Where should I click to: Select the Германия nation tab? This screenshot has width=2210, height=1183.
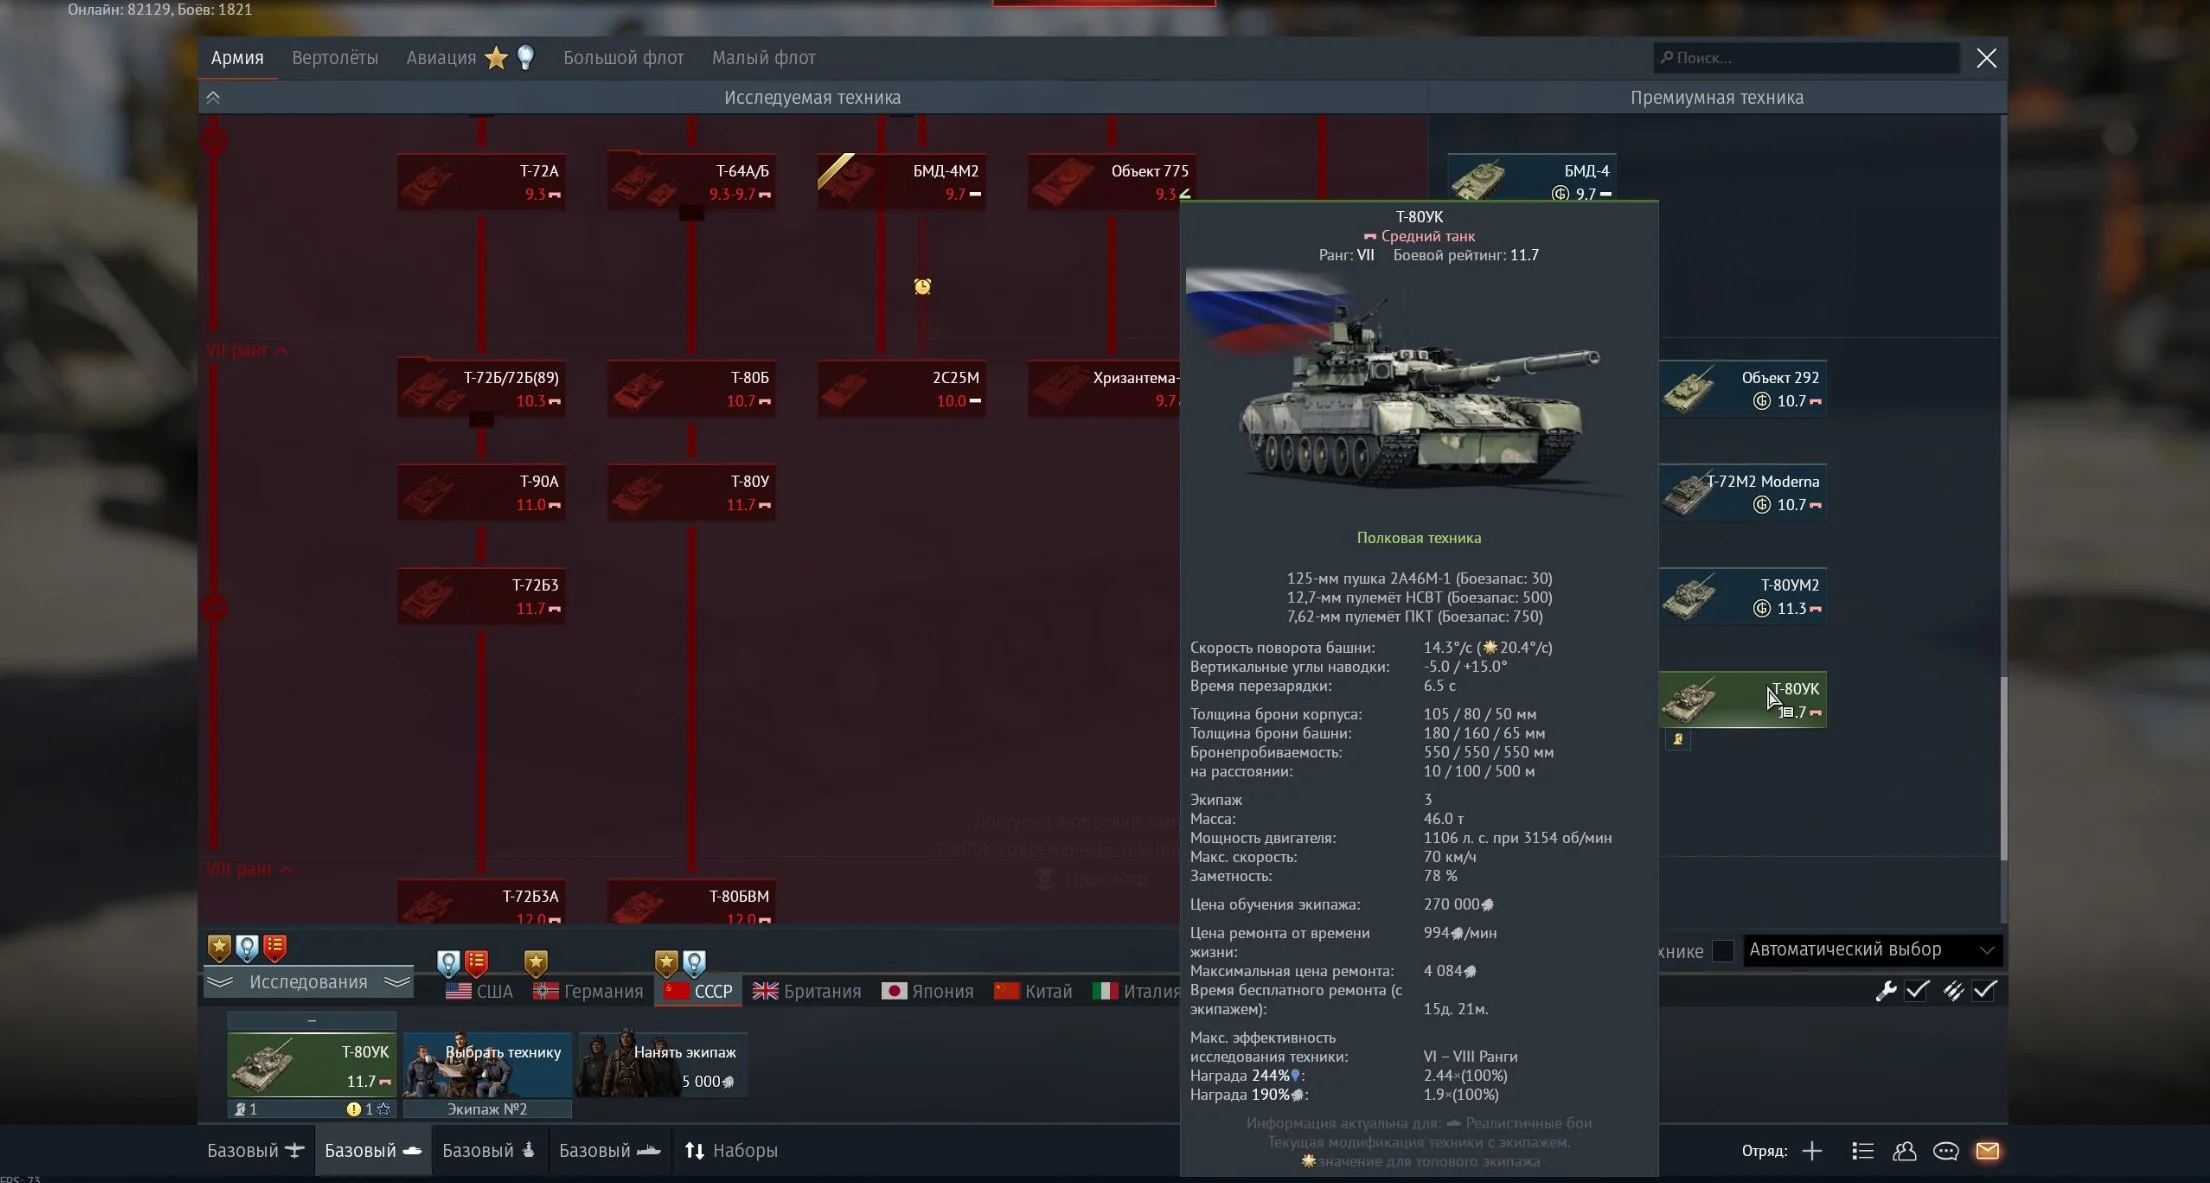(x=589, y=991)
